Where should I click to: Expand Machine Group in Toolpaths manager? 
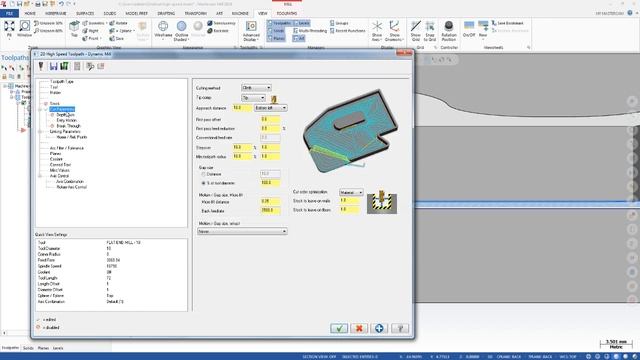[x=5, y=86]
